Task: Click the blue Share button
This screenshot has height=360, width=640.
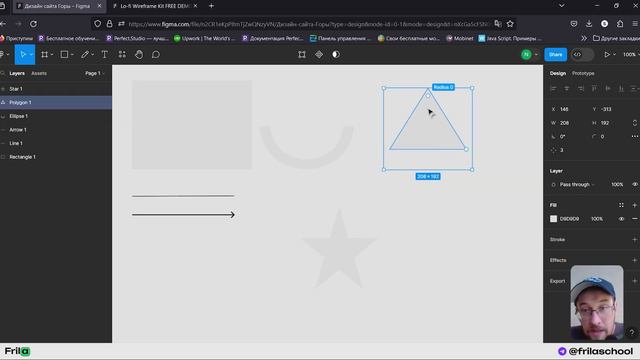Action: pyautogui.click(x=556, y=55)
